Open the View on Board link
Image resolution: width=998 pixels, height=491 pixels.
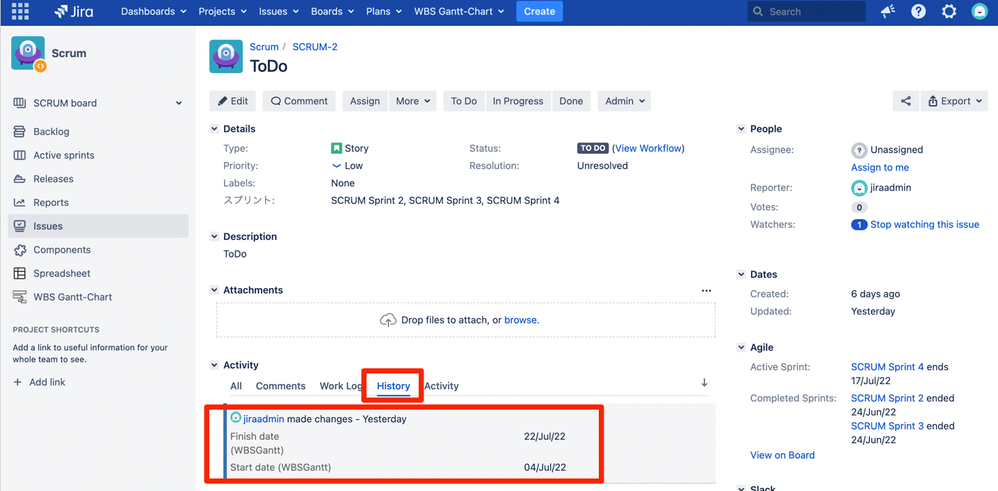(782, 455)
